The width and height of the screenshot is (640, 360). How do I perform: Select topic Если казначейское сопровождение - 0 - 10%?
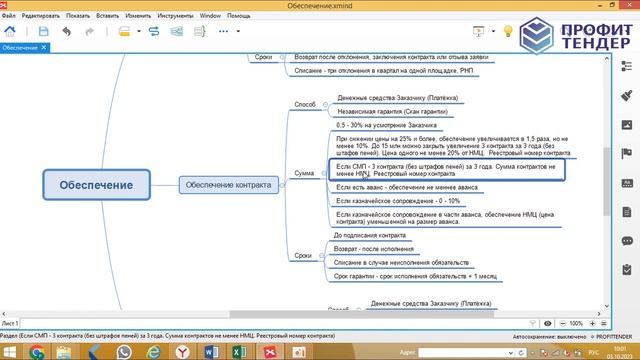click(398, 201)
